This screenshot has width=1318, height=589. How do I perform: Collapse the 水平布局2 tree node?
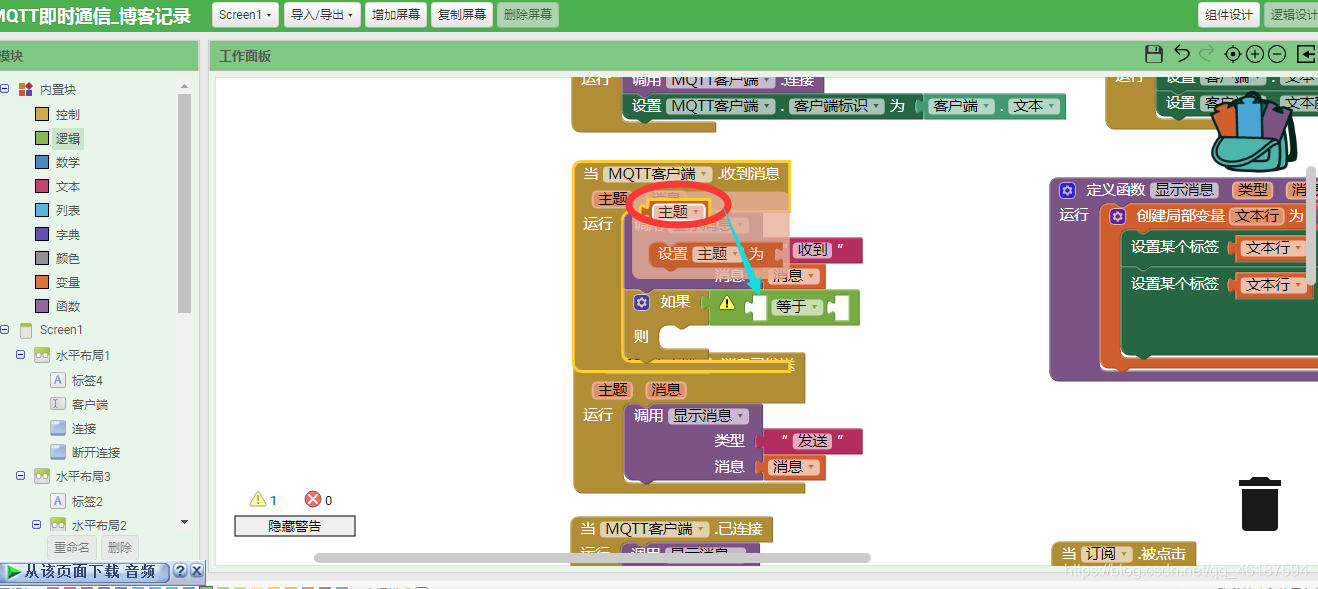tap(37, 524)
